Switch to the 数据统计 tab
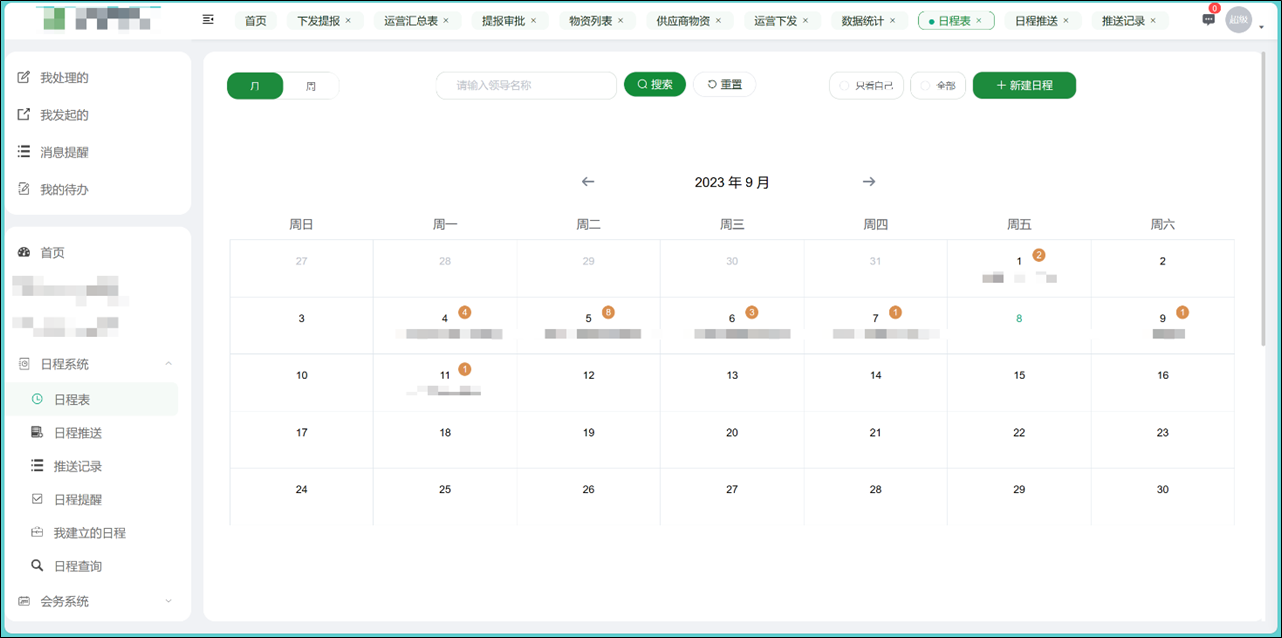This screenshot has width=1282, height=638. (863, 19)
